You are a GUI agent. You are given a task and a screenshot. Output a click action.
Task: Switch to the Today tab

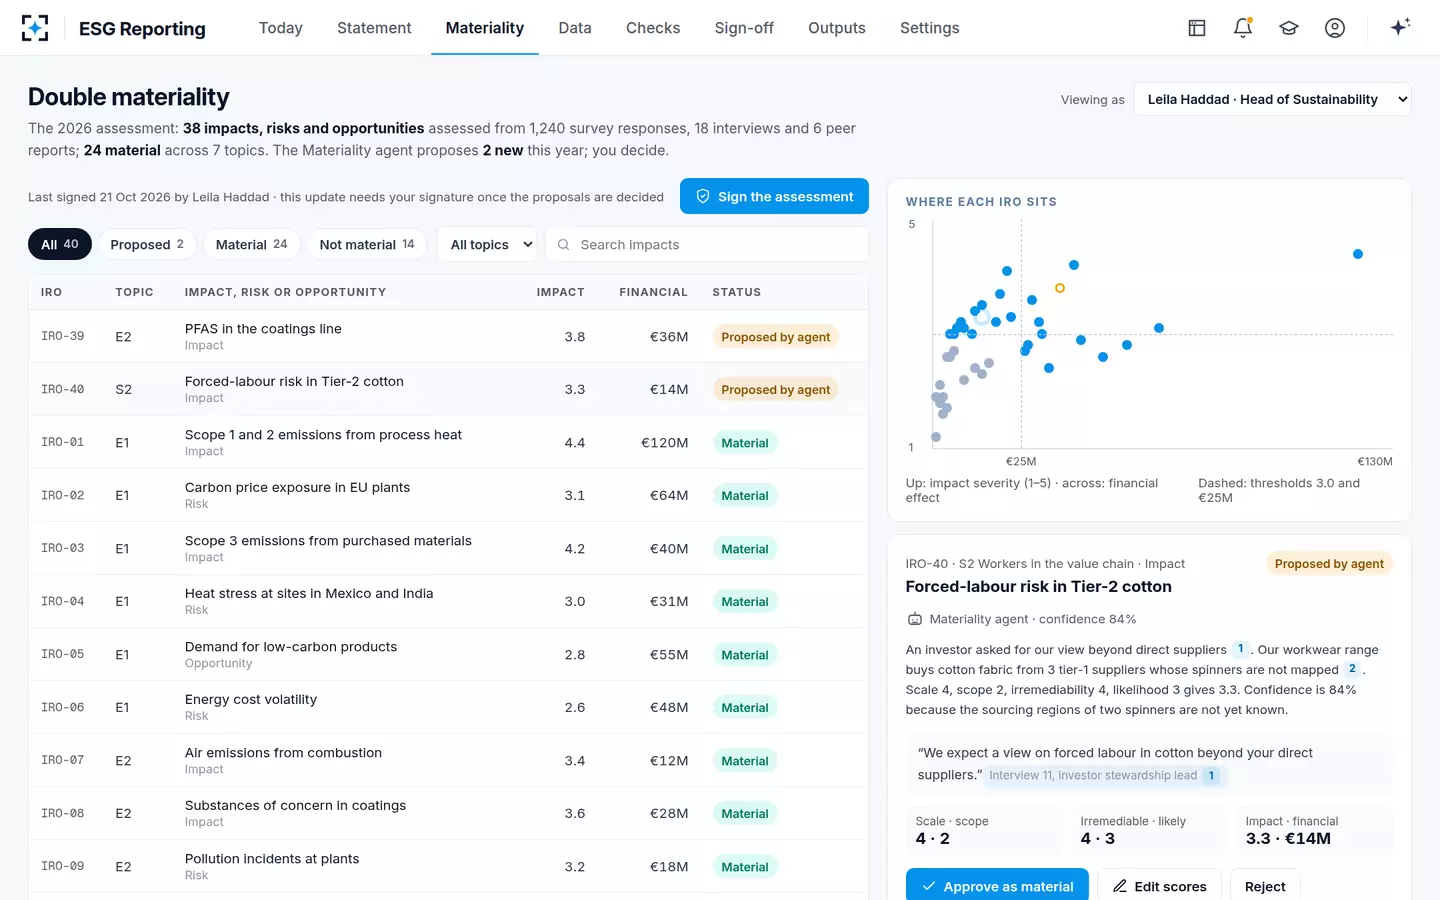point(281,28)
